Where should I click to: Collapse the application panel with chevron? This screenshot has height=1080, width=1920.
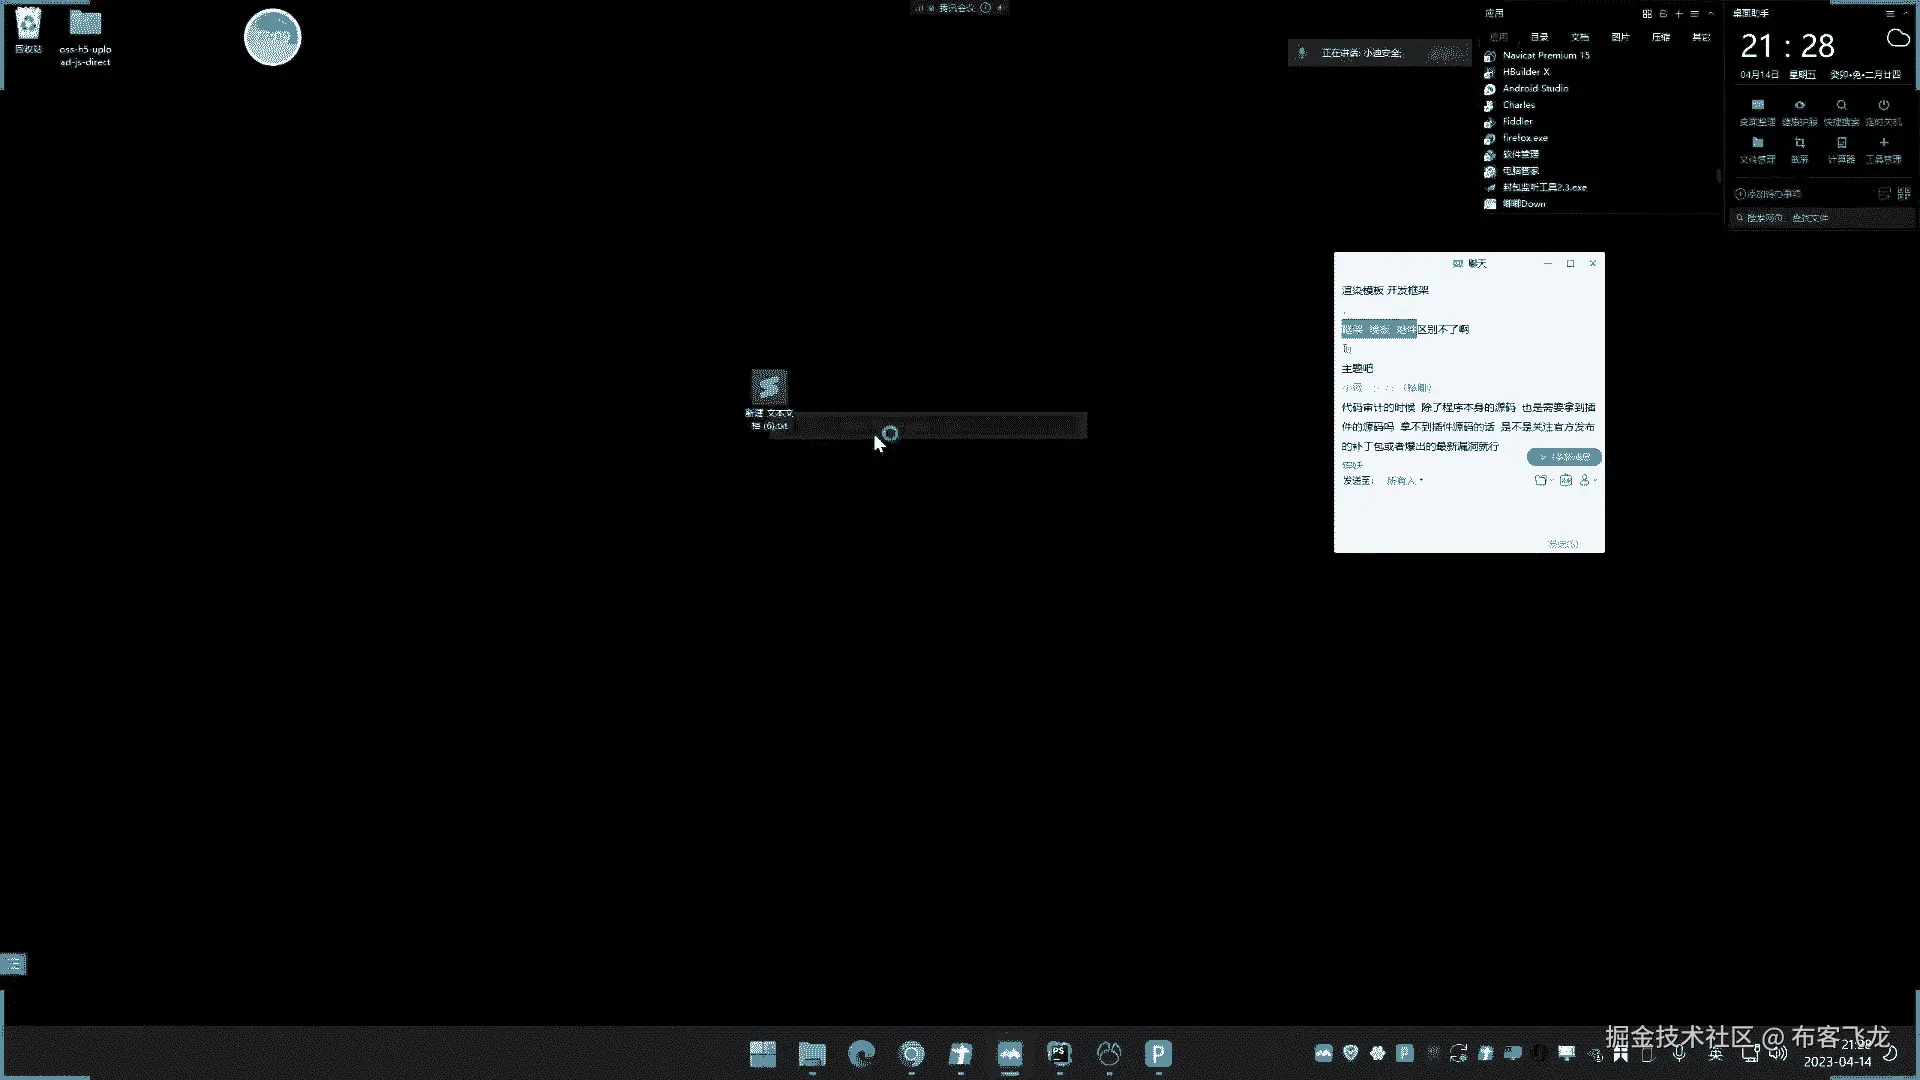pyautogui.click(x=1711, y=13)
